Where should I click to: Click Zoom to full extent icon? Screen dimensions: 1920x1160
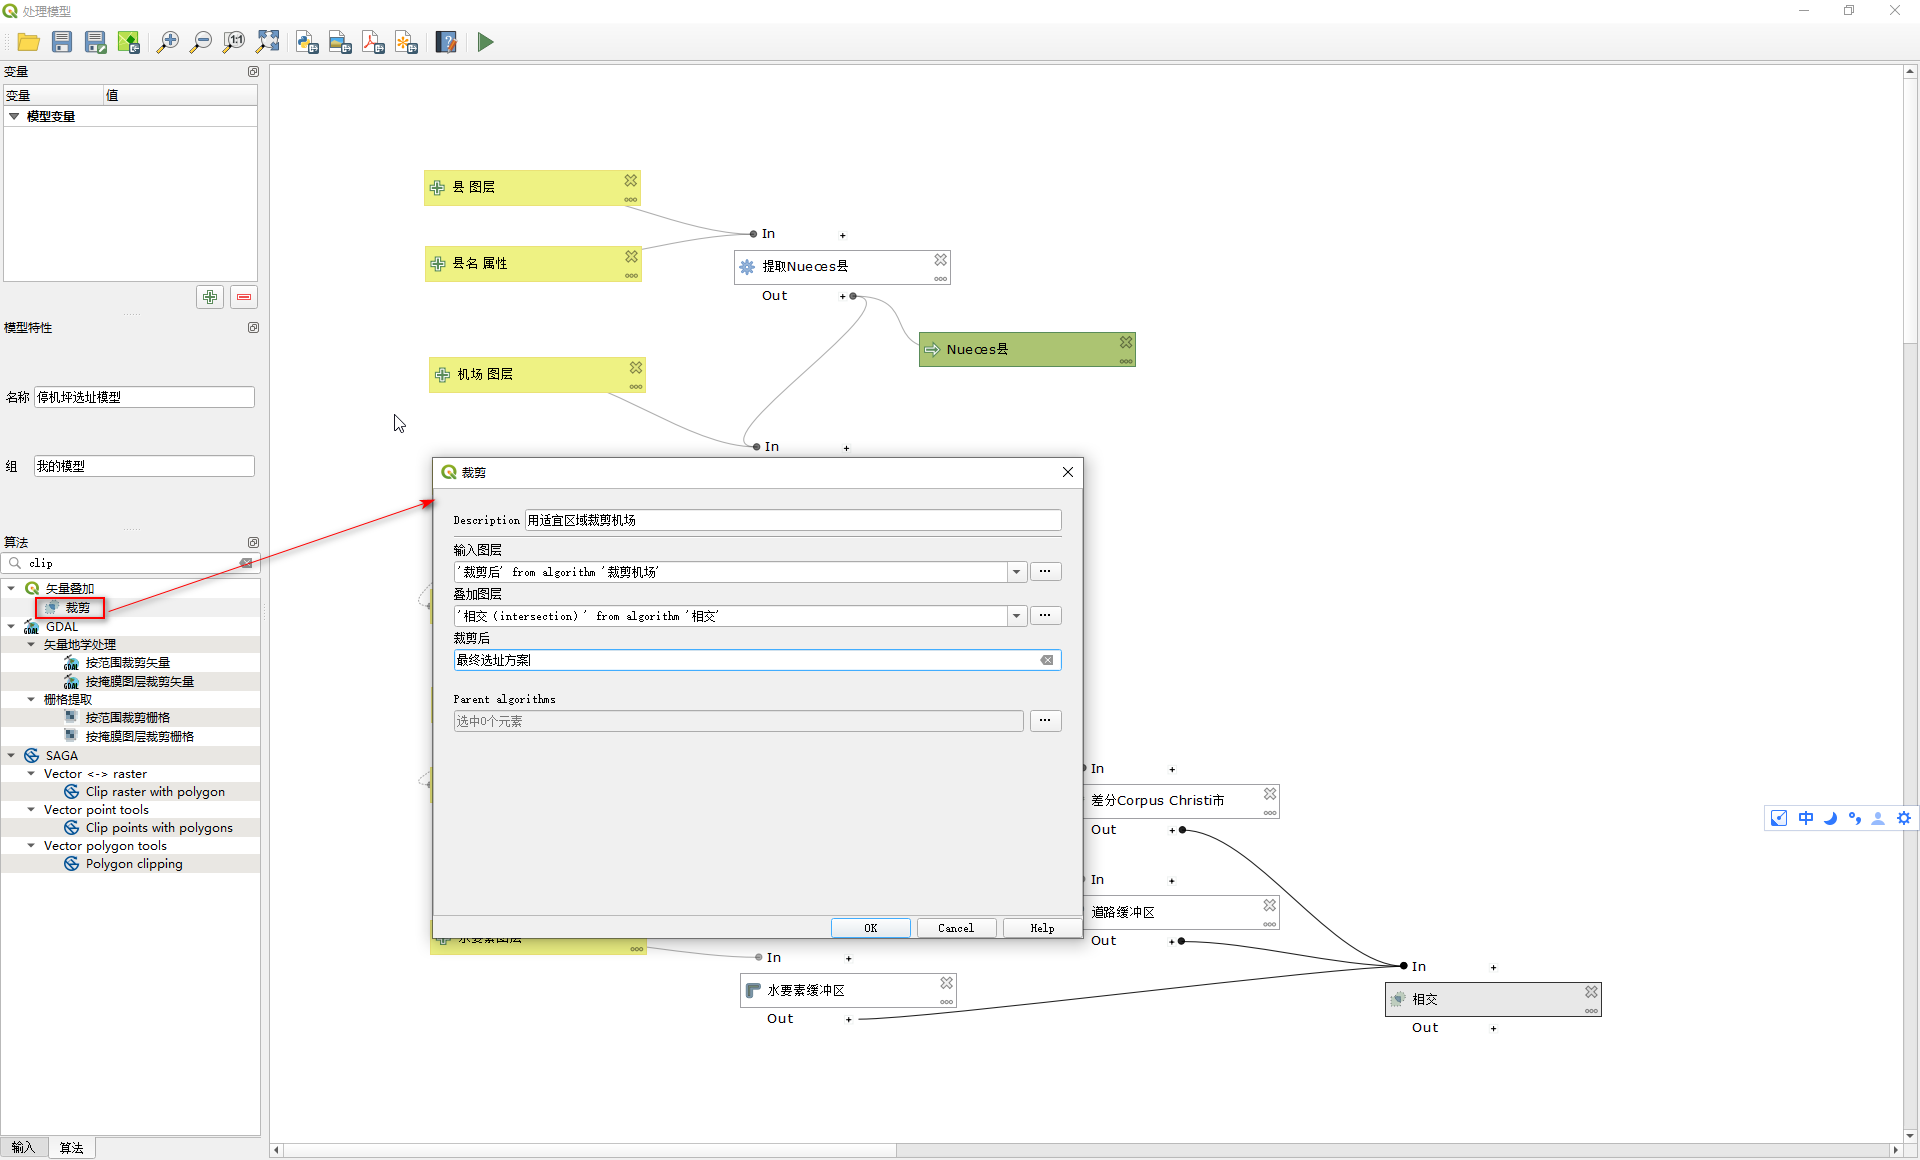tap(267, 42)
